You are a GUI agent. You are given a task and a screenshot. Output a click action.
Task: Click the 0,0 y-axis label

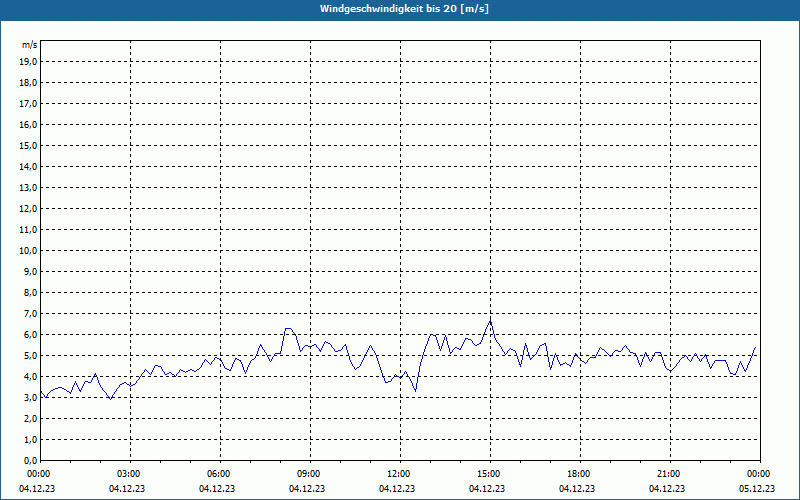click(30, 460)
